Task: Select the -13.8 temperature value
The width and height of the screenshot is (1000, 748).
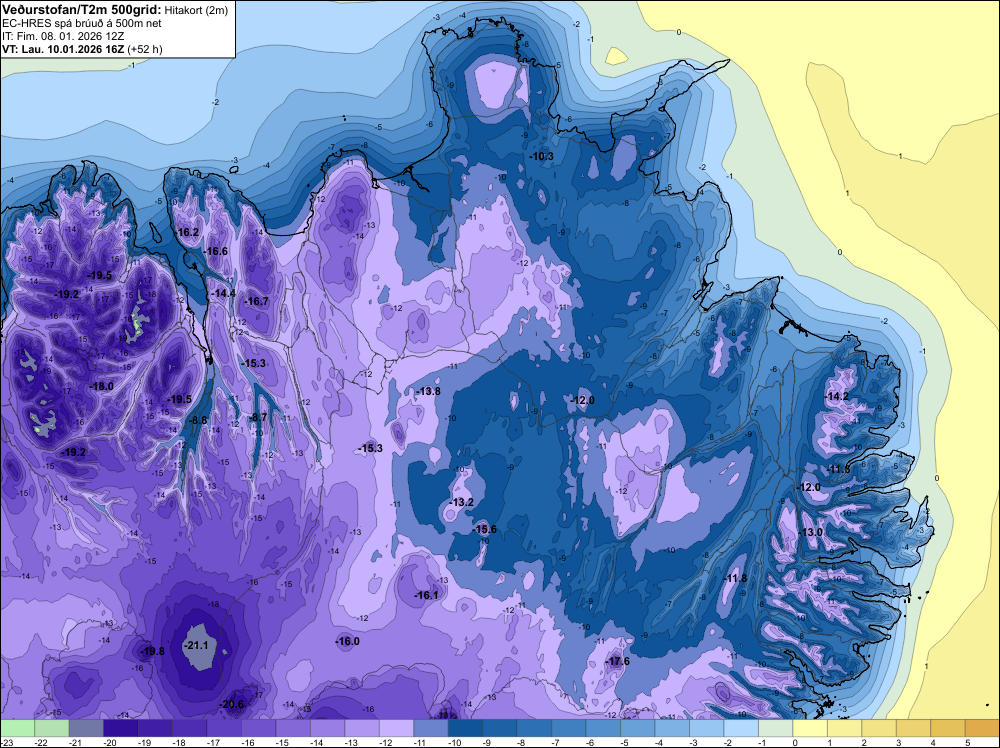Action: pos(429,391)
